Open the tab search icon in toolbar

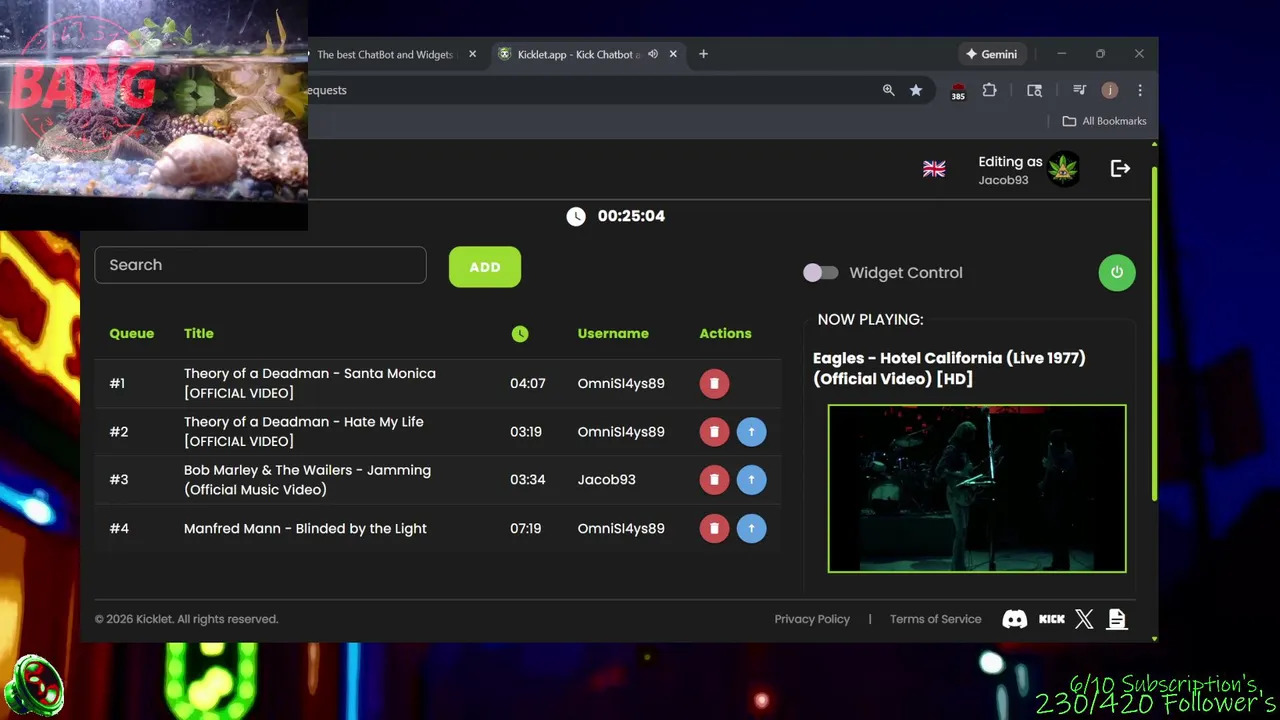click(x=1034, y=90)
